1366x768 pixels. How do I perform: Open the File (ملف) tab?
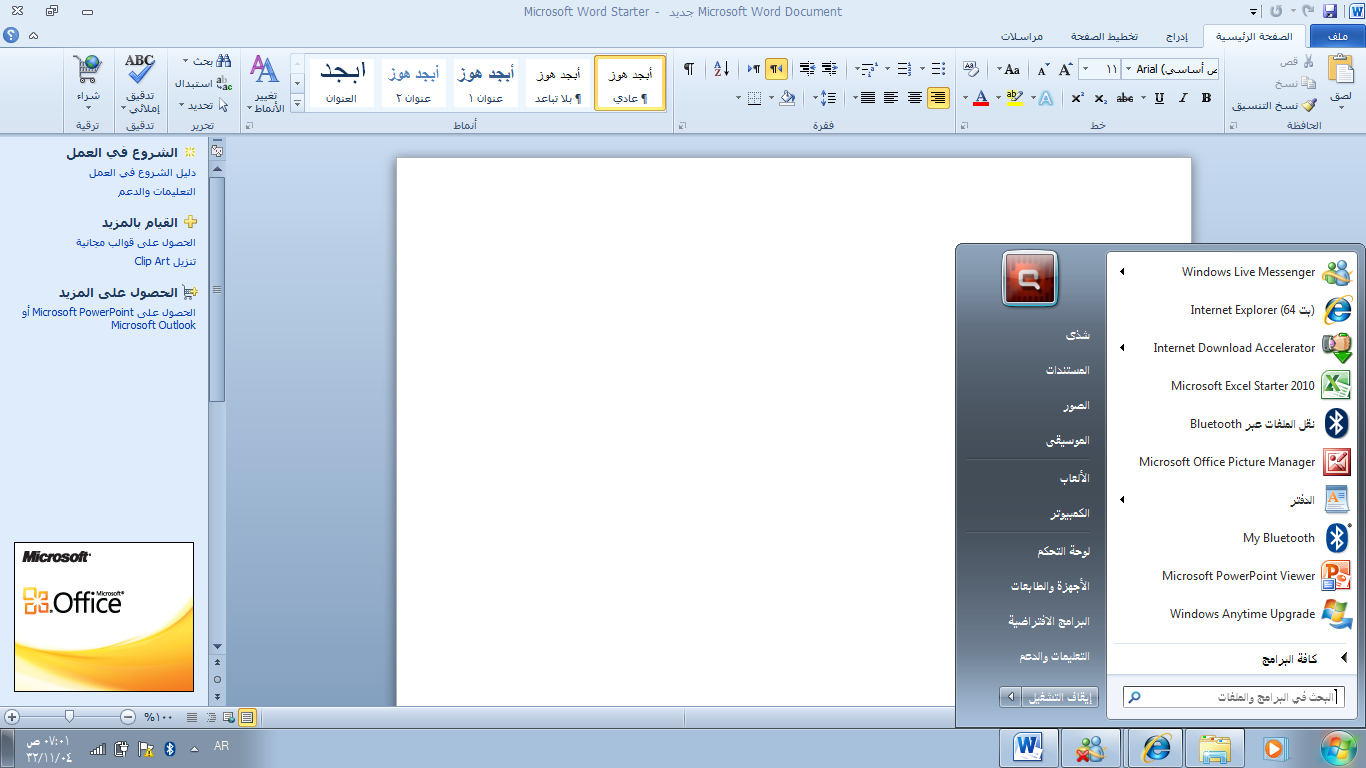point(1337,36)
